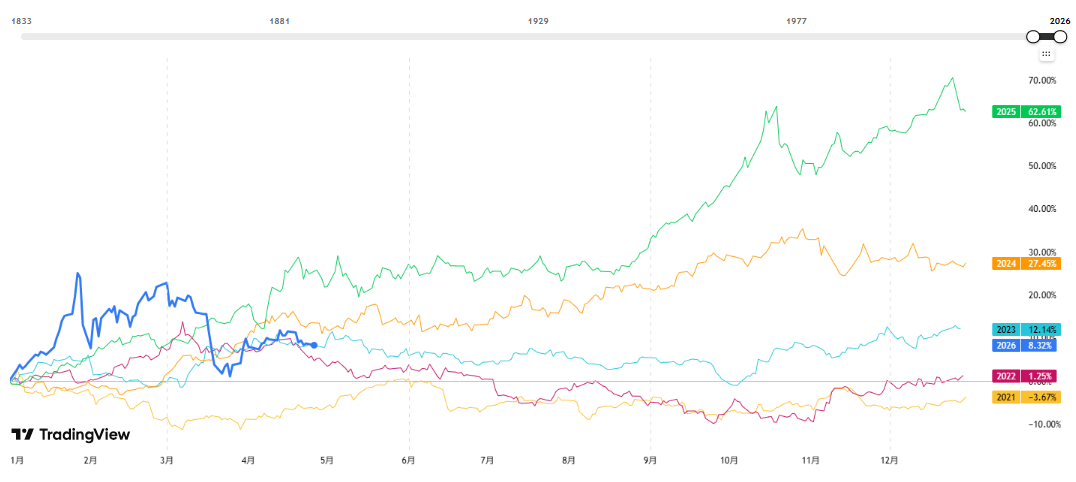Click the blue endpoint dot of the 2026 line

(315, 345)
